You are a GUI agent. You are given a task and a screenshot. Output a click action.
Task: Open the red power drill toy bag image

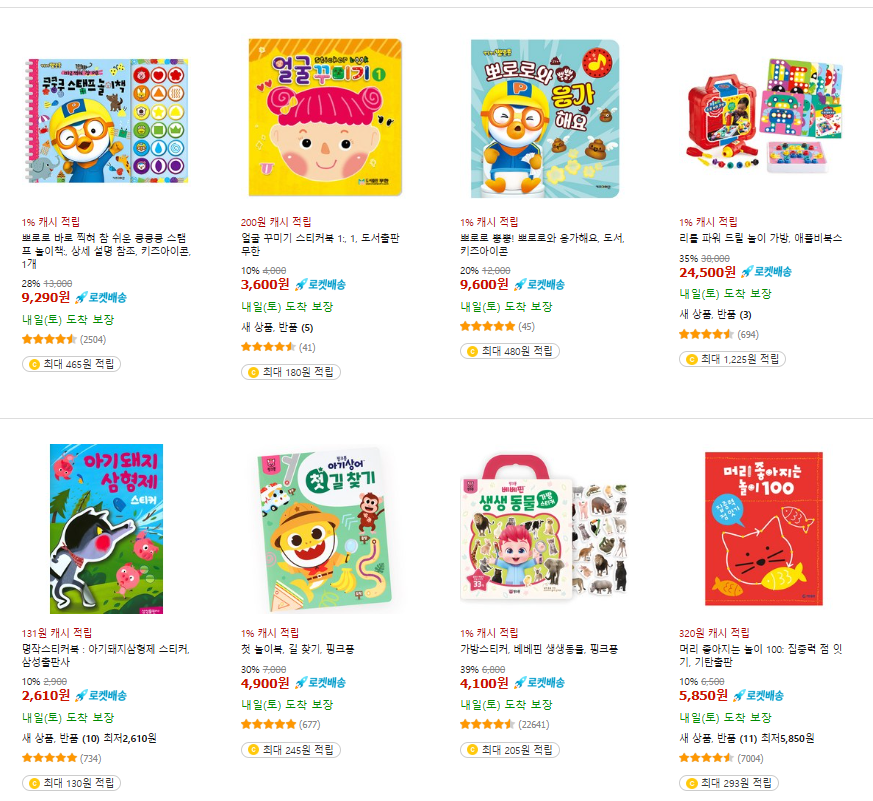[x=764, y=115]
